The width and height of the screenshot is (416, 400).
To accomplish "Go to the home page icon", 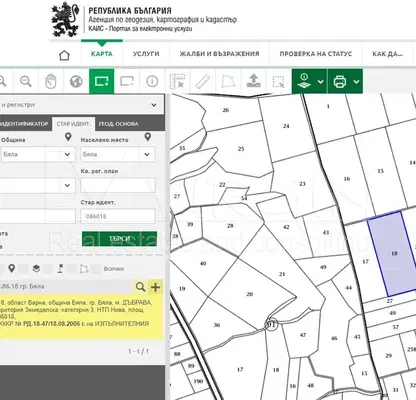I will pos(64,55).
